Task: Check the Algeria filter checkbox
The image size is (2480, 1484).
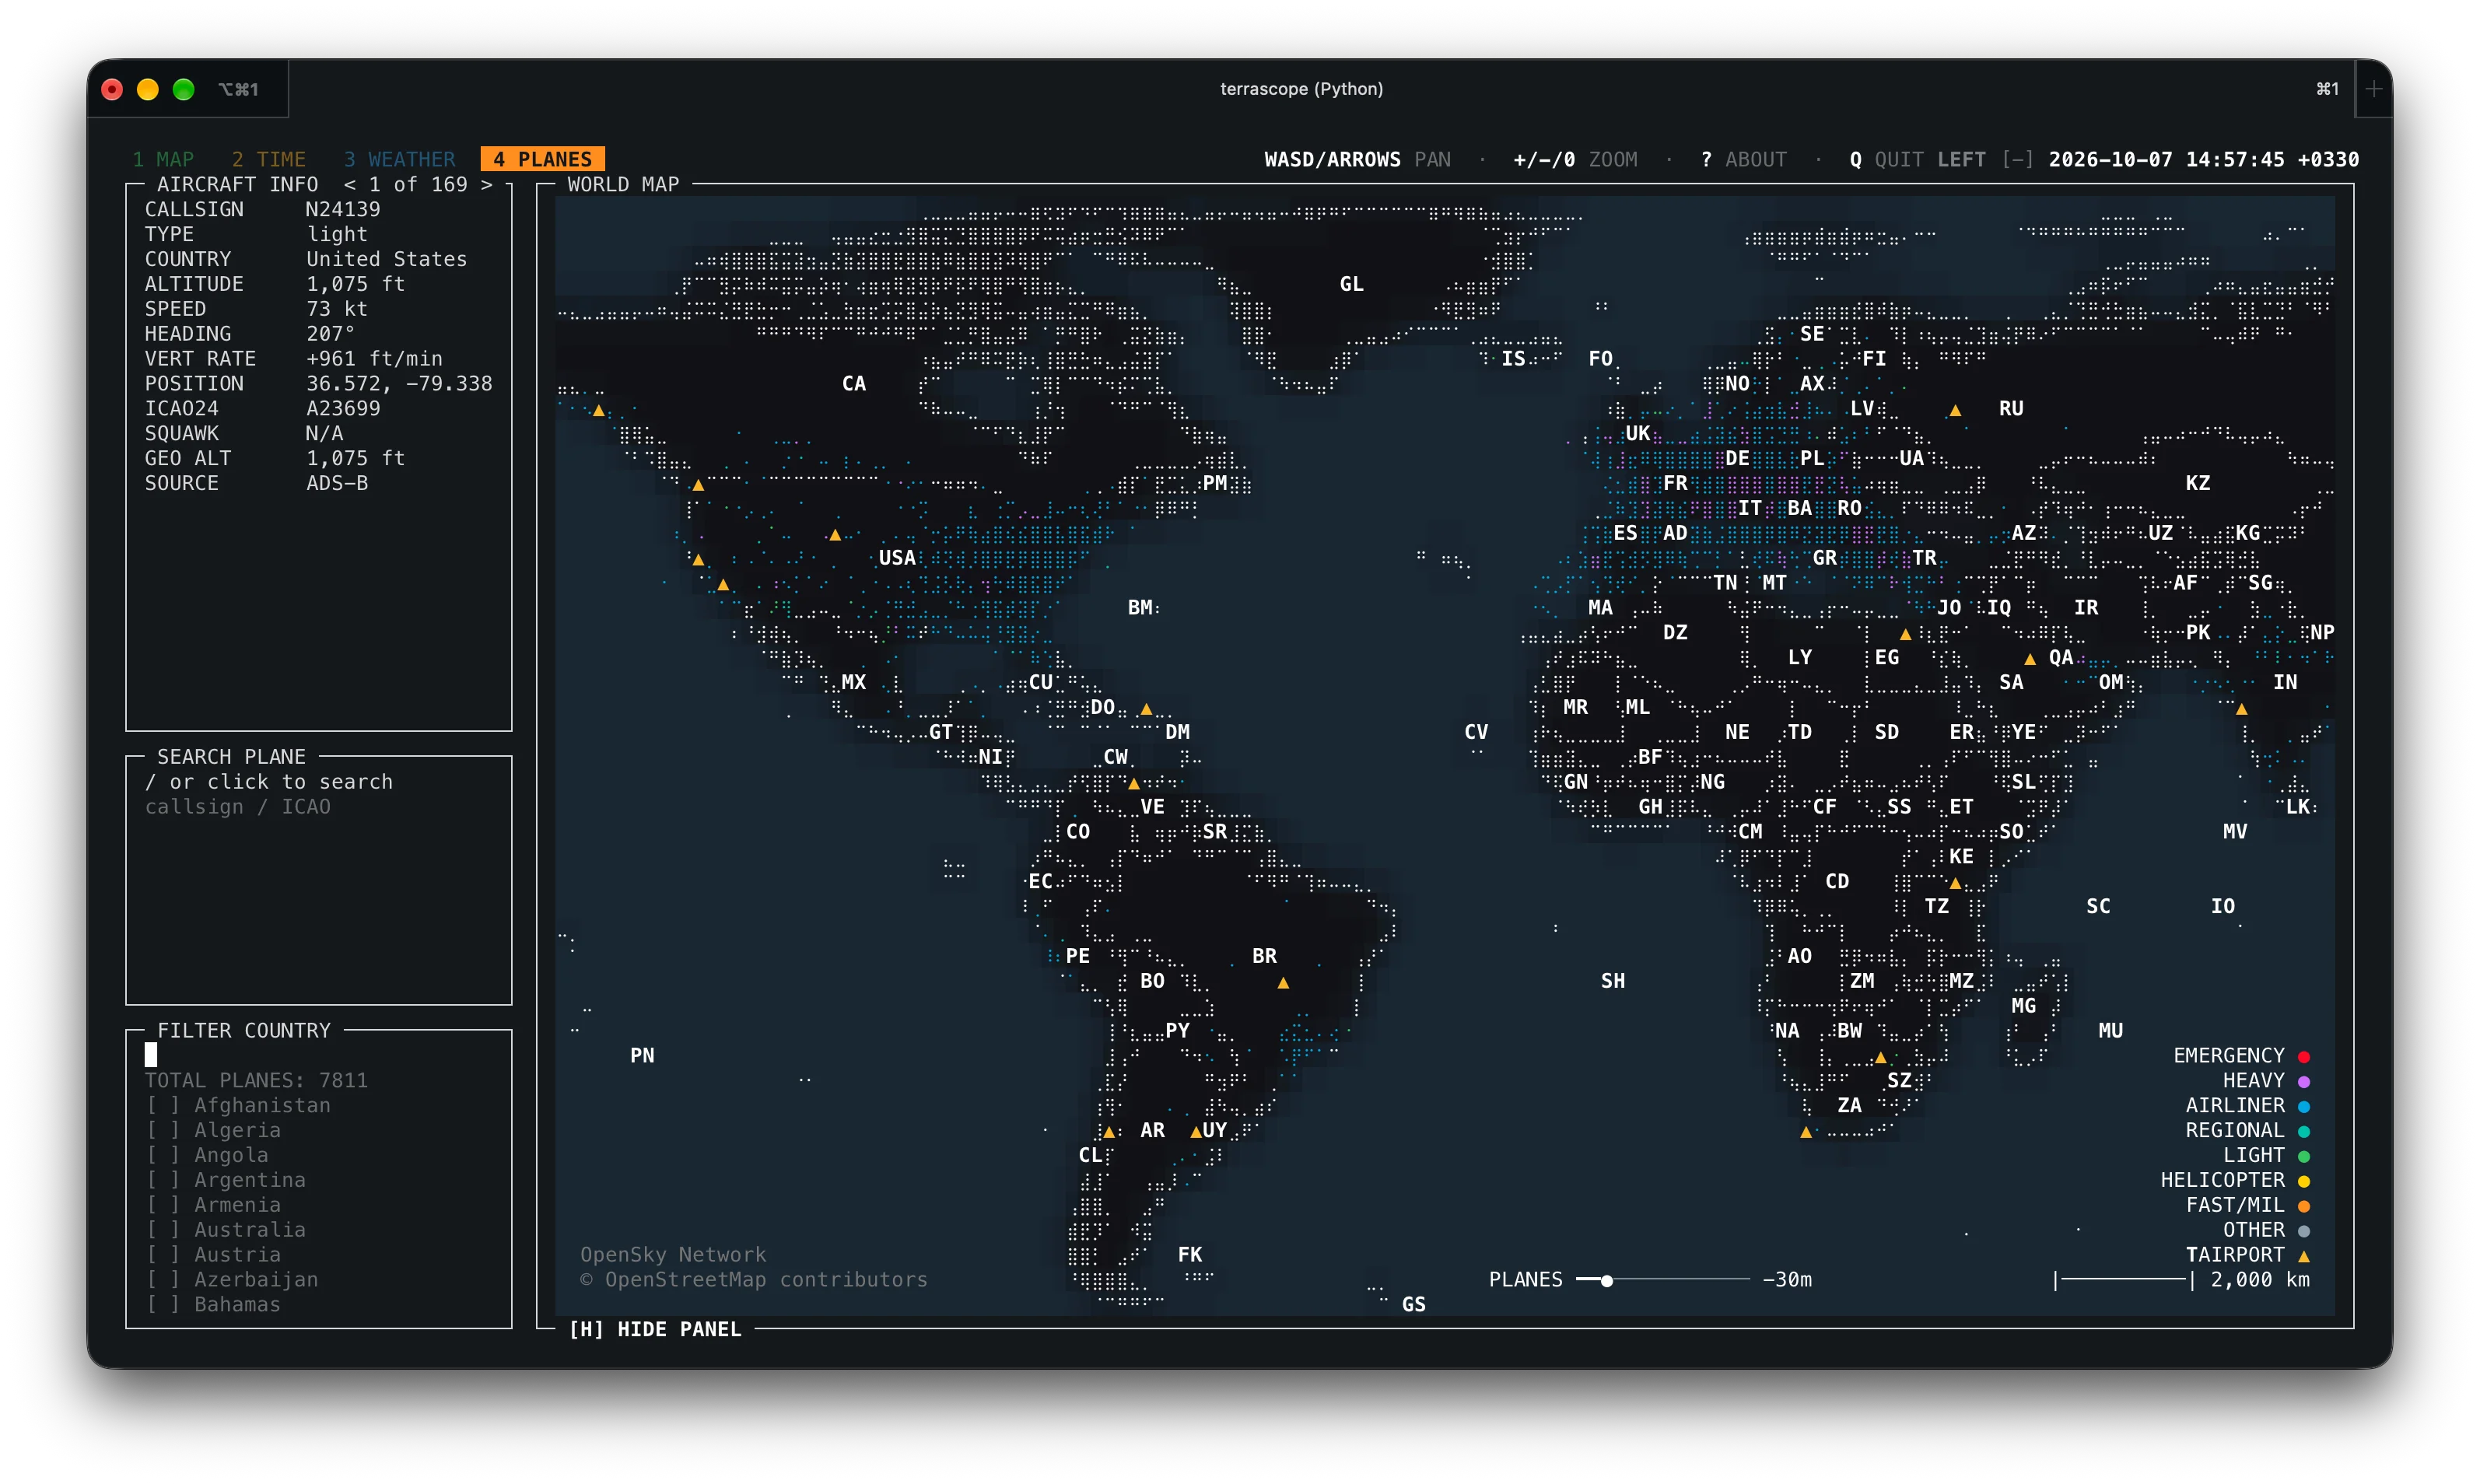Action: pos(163,1130)
